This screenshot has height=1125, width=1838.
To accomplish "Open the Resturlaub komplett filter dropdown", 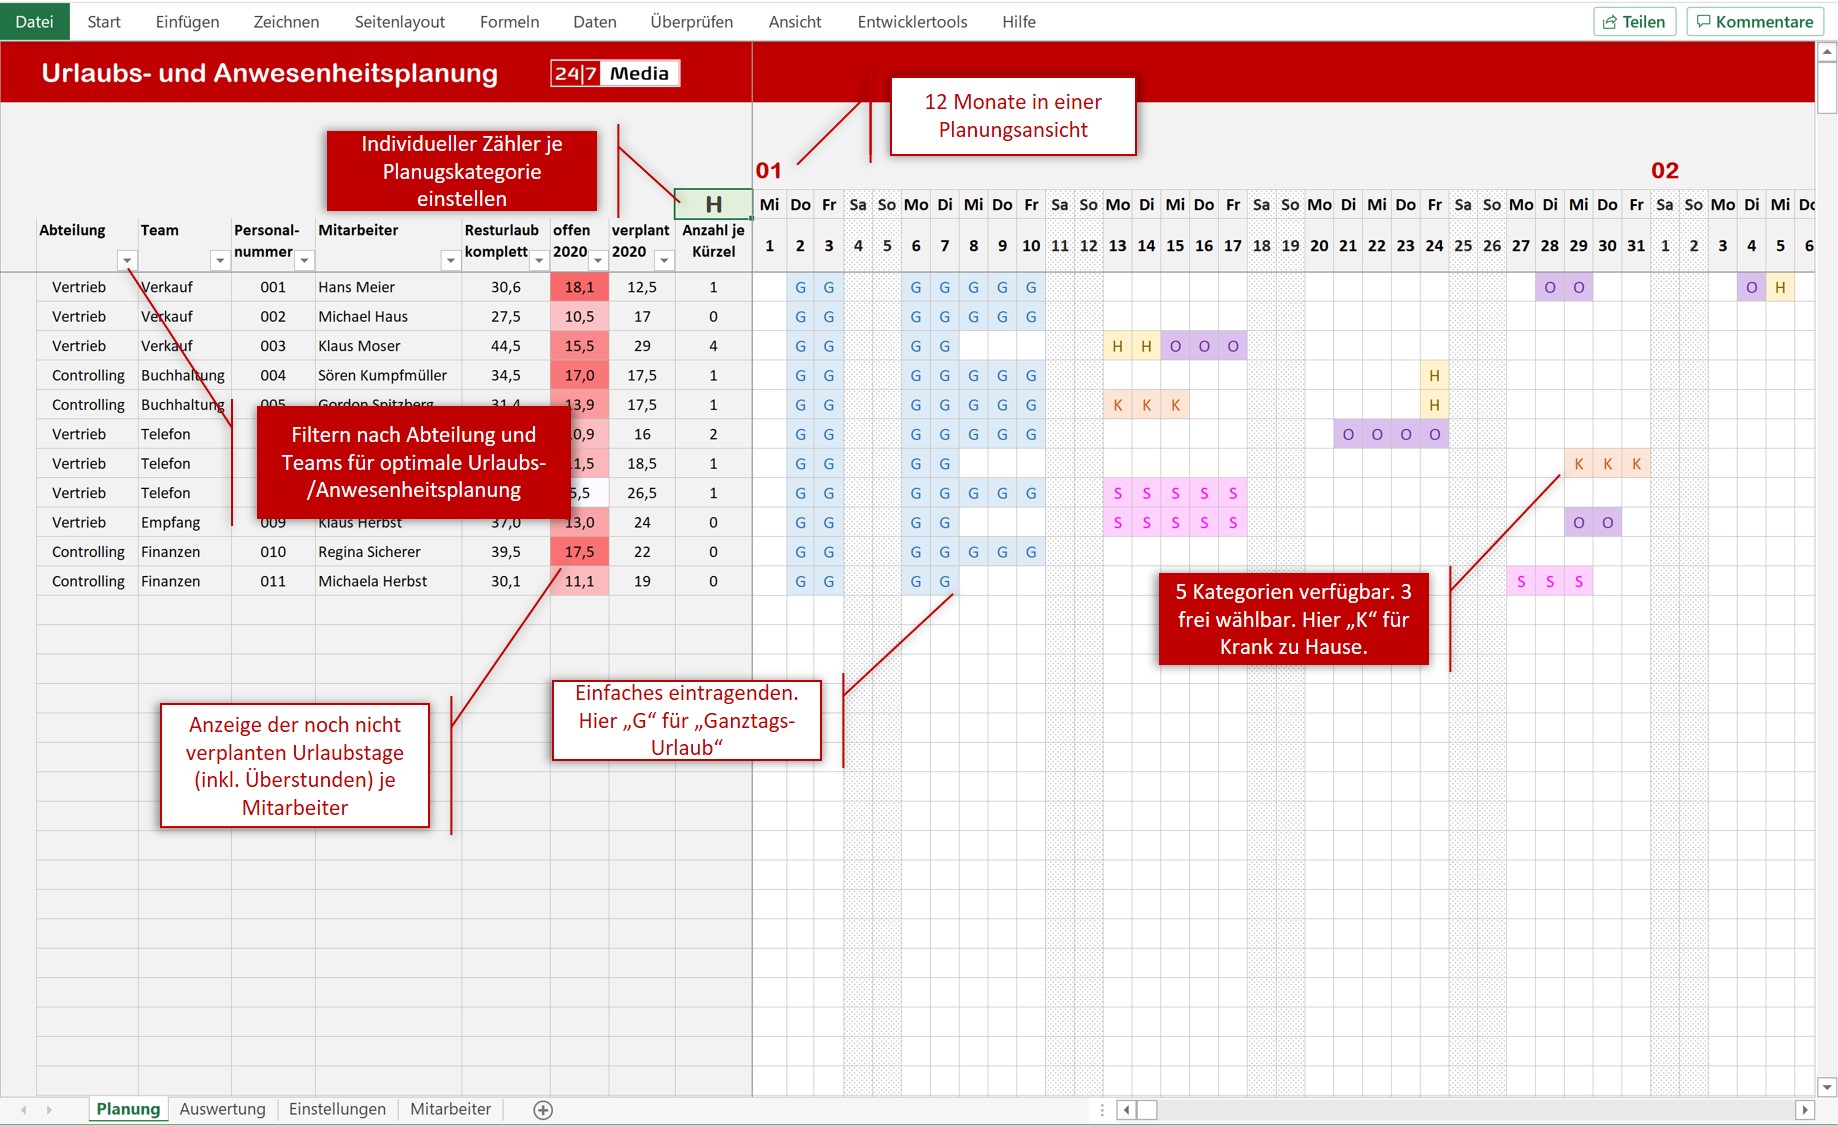I will (539, 261).
